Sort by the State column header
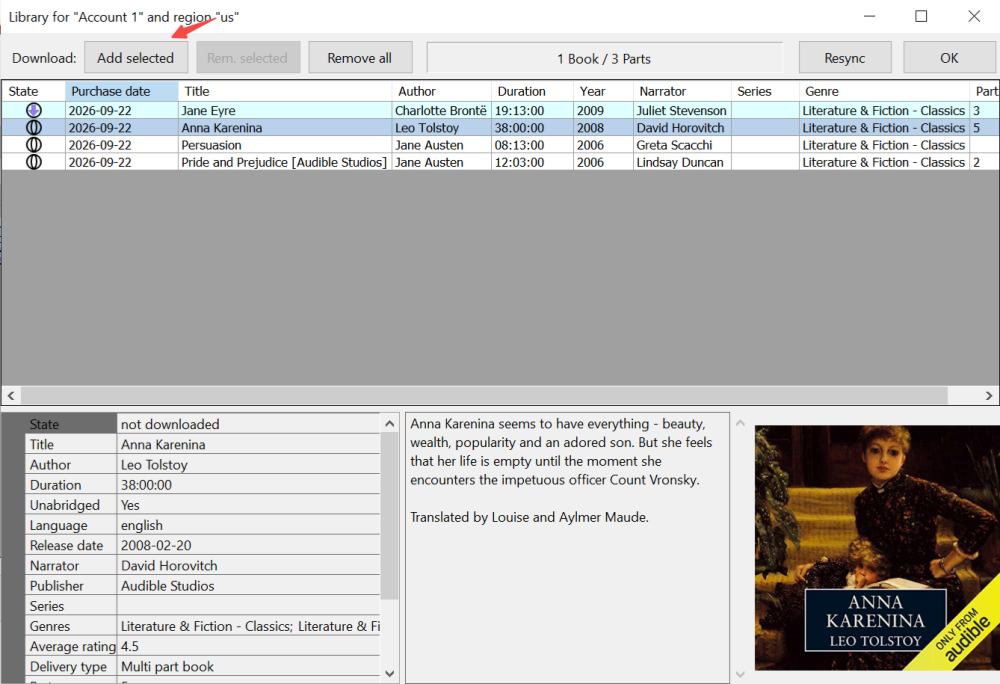The height and width of the screenshot is (684, 1000). pyautogui.click(x=33, y=91)
